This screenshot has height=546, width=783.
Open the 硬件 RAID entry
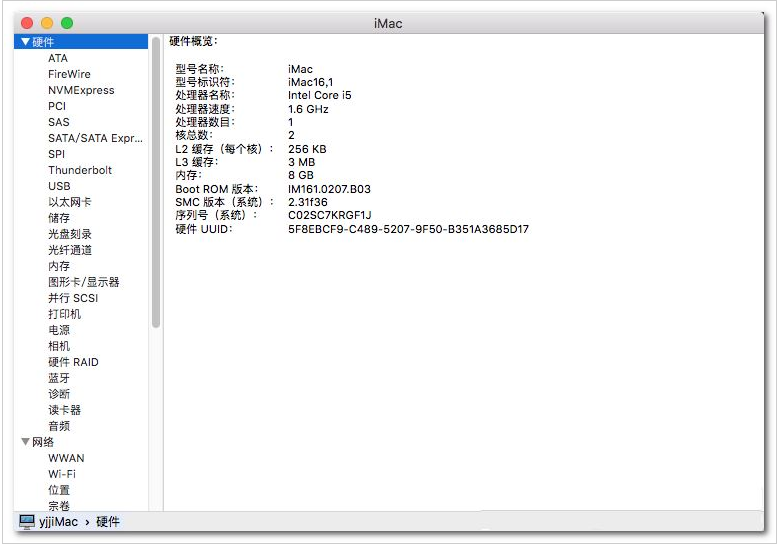73,362
